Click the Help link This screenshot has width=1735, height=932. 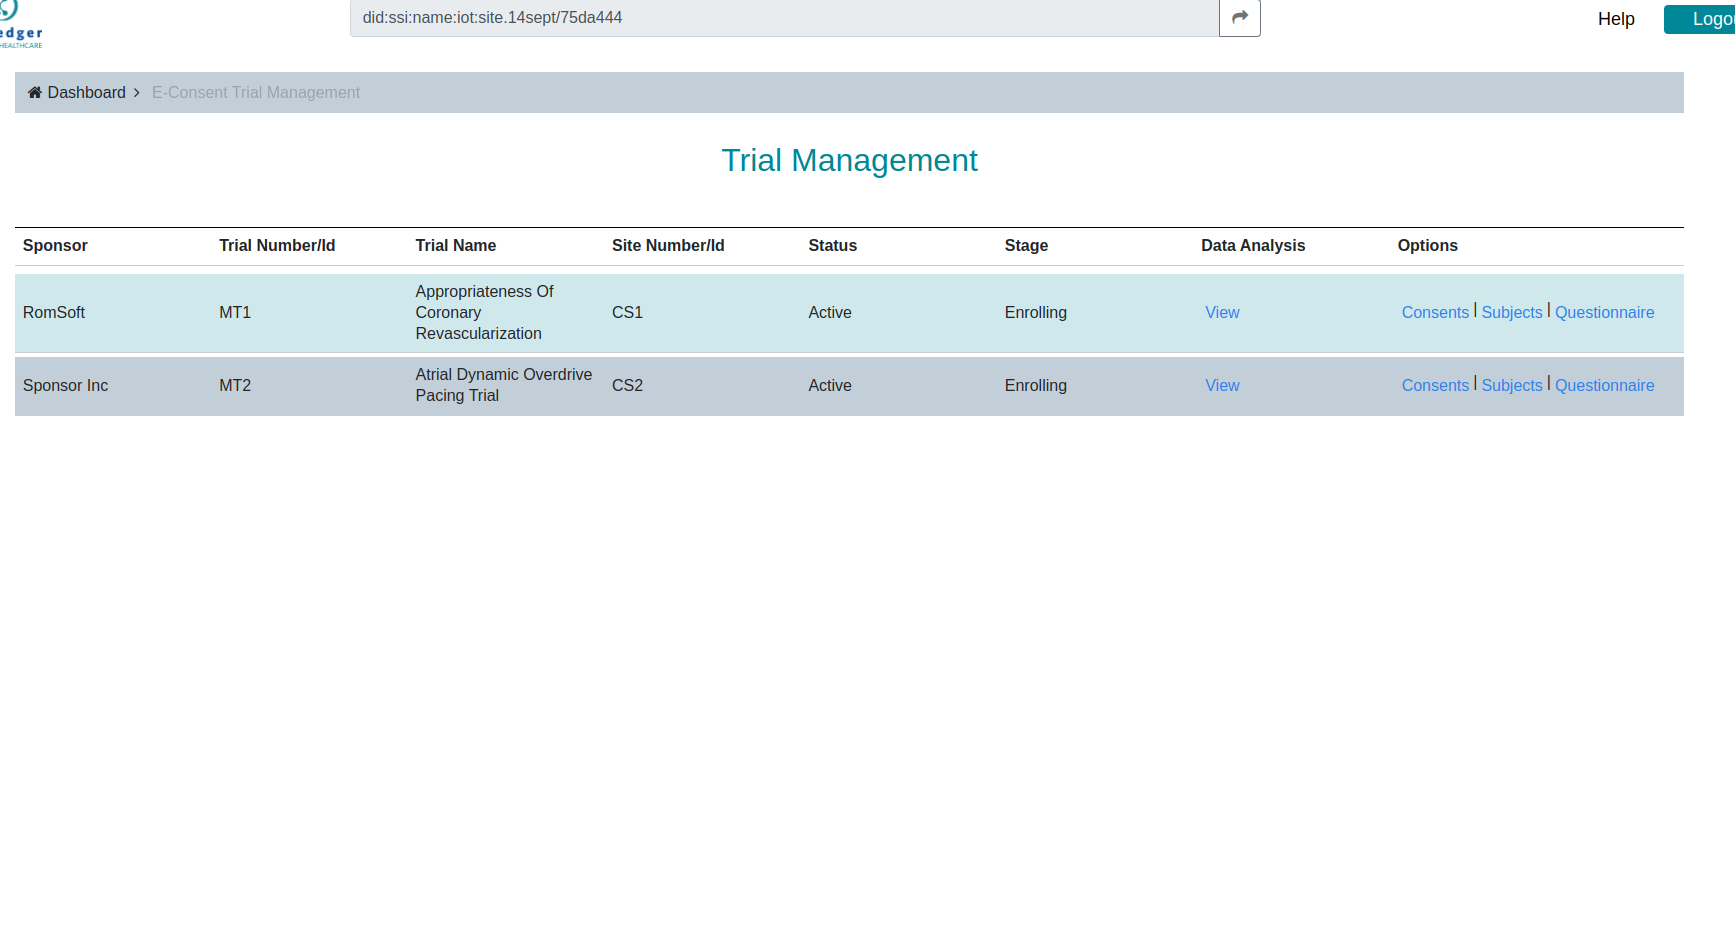[1616, 18]
